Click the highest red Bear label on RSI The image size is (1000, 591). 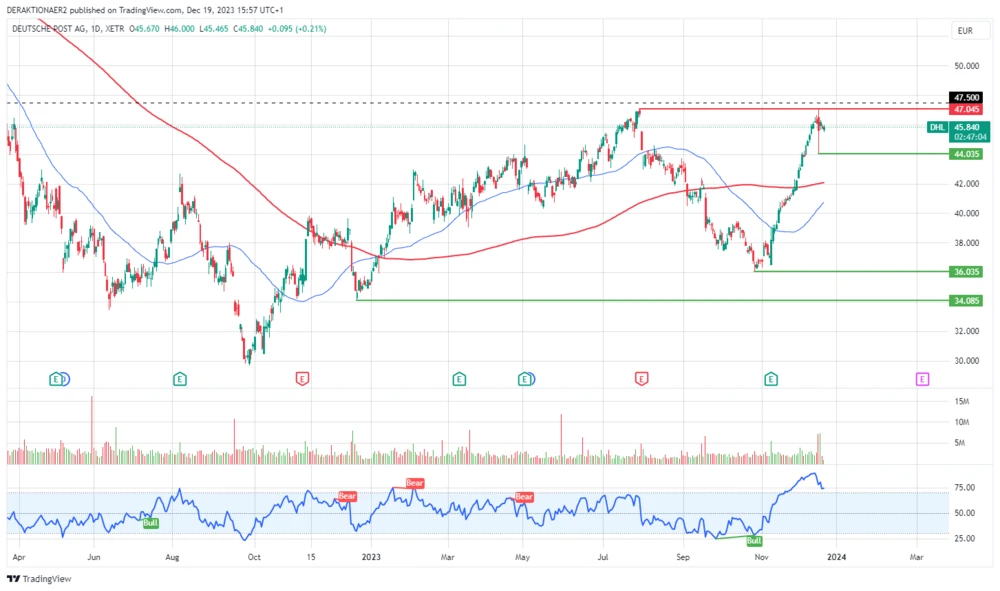(x=415, y=483)
